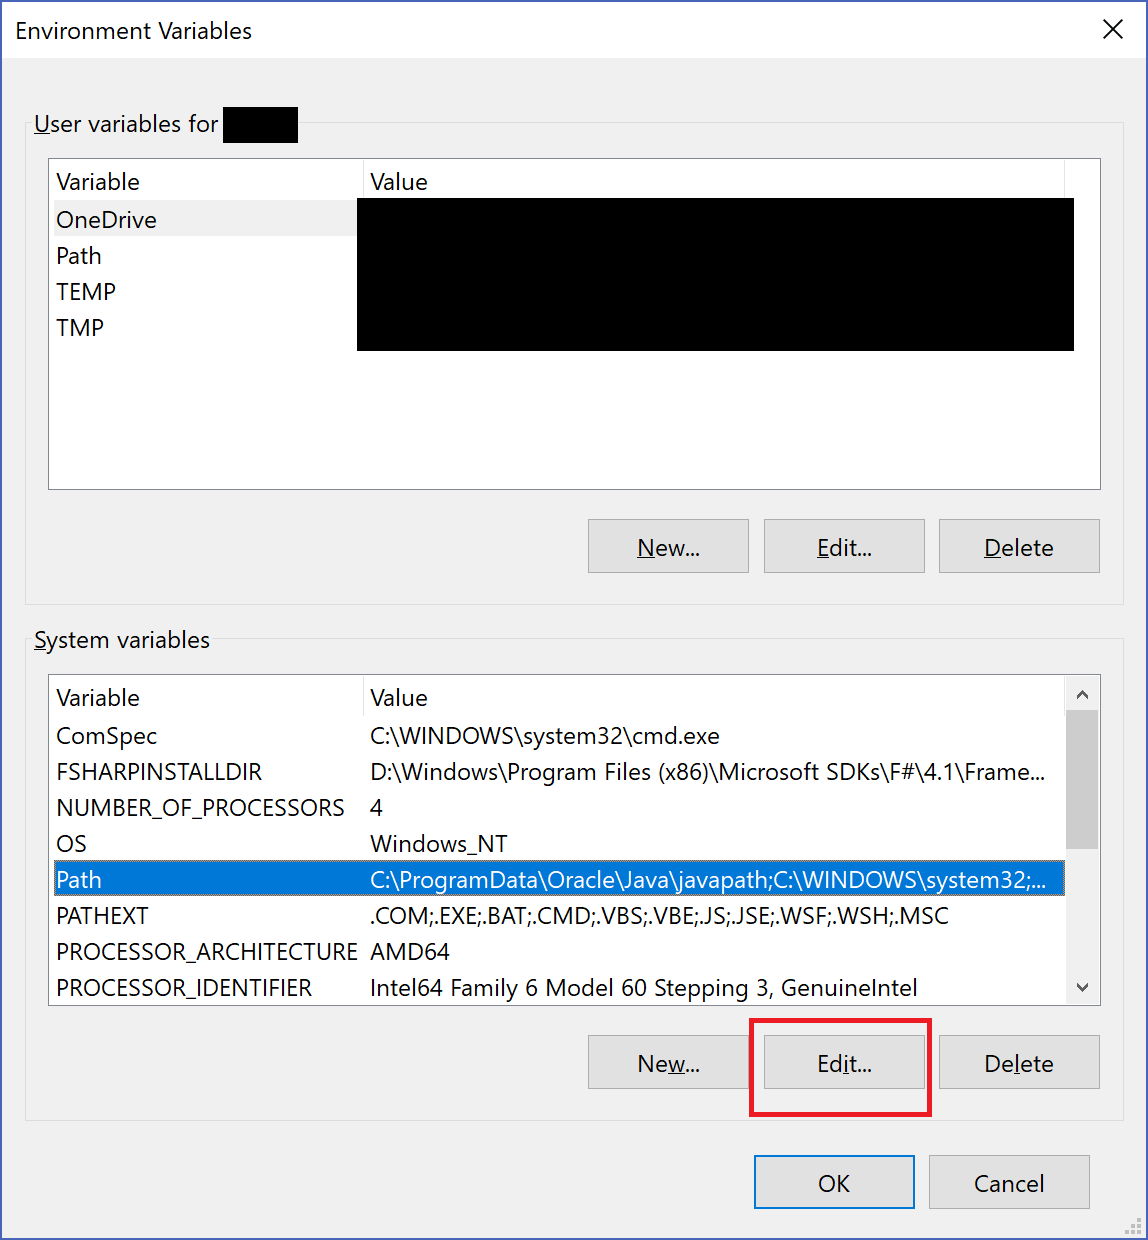Select the Path user variable
The height and width of the screenshot is (1240, 1148).
(x=78, y=255)
